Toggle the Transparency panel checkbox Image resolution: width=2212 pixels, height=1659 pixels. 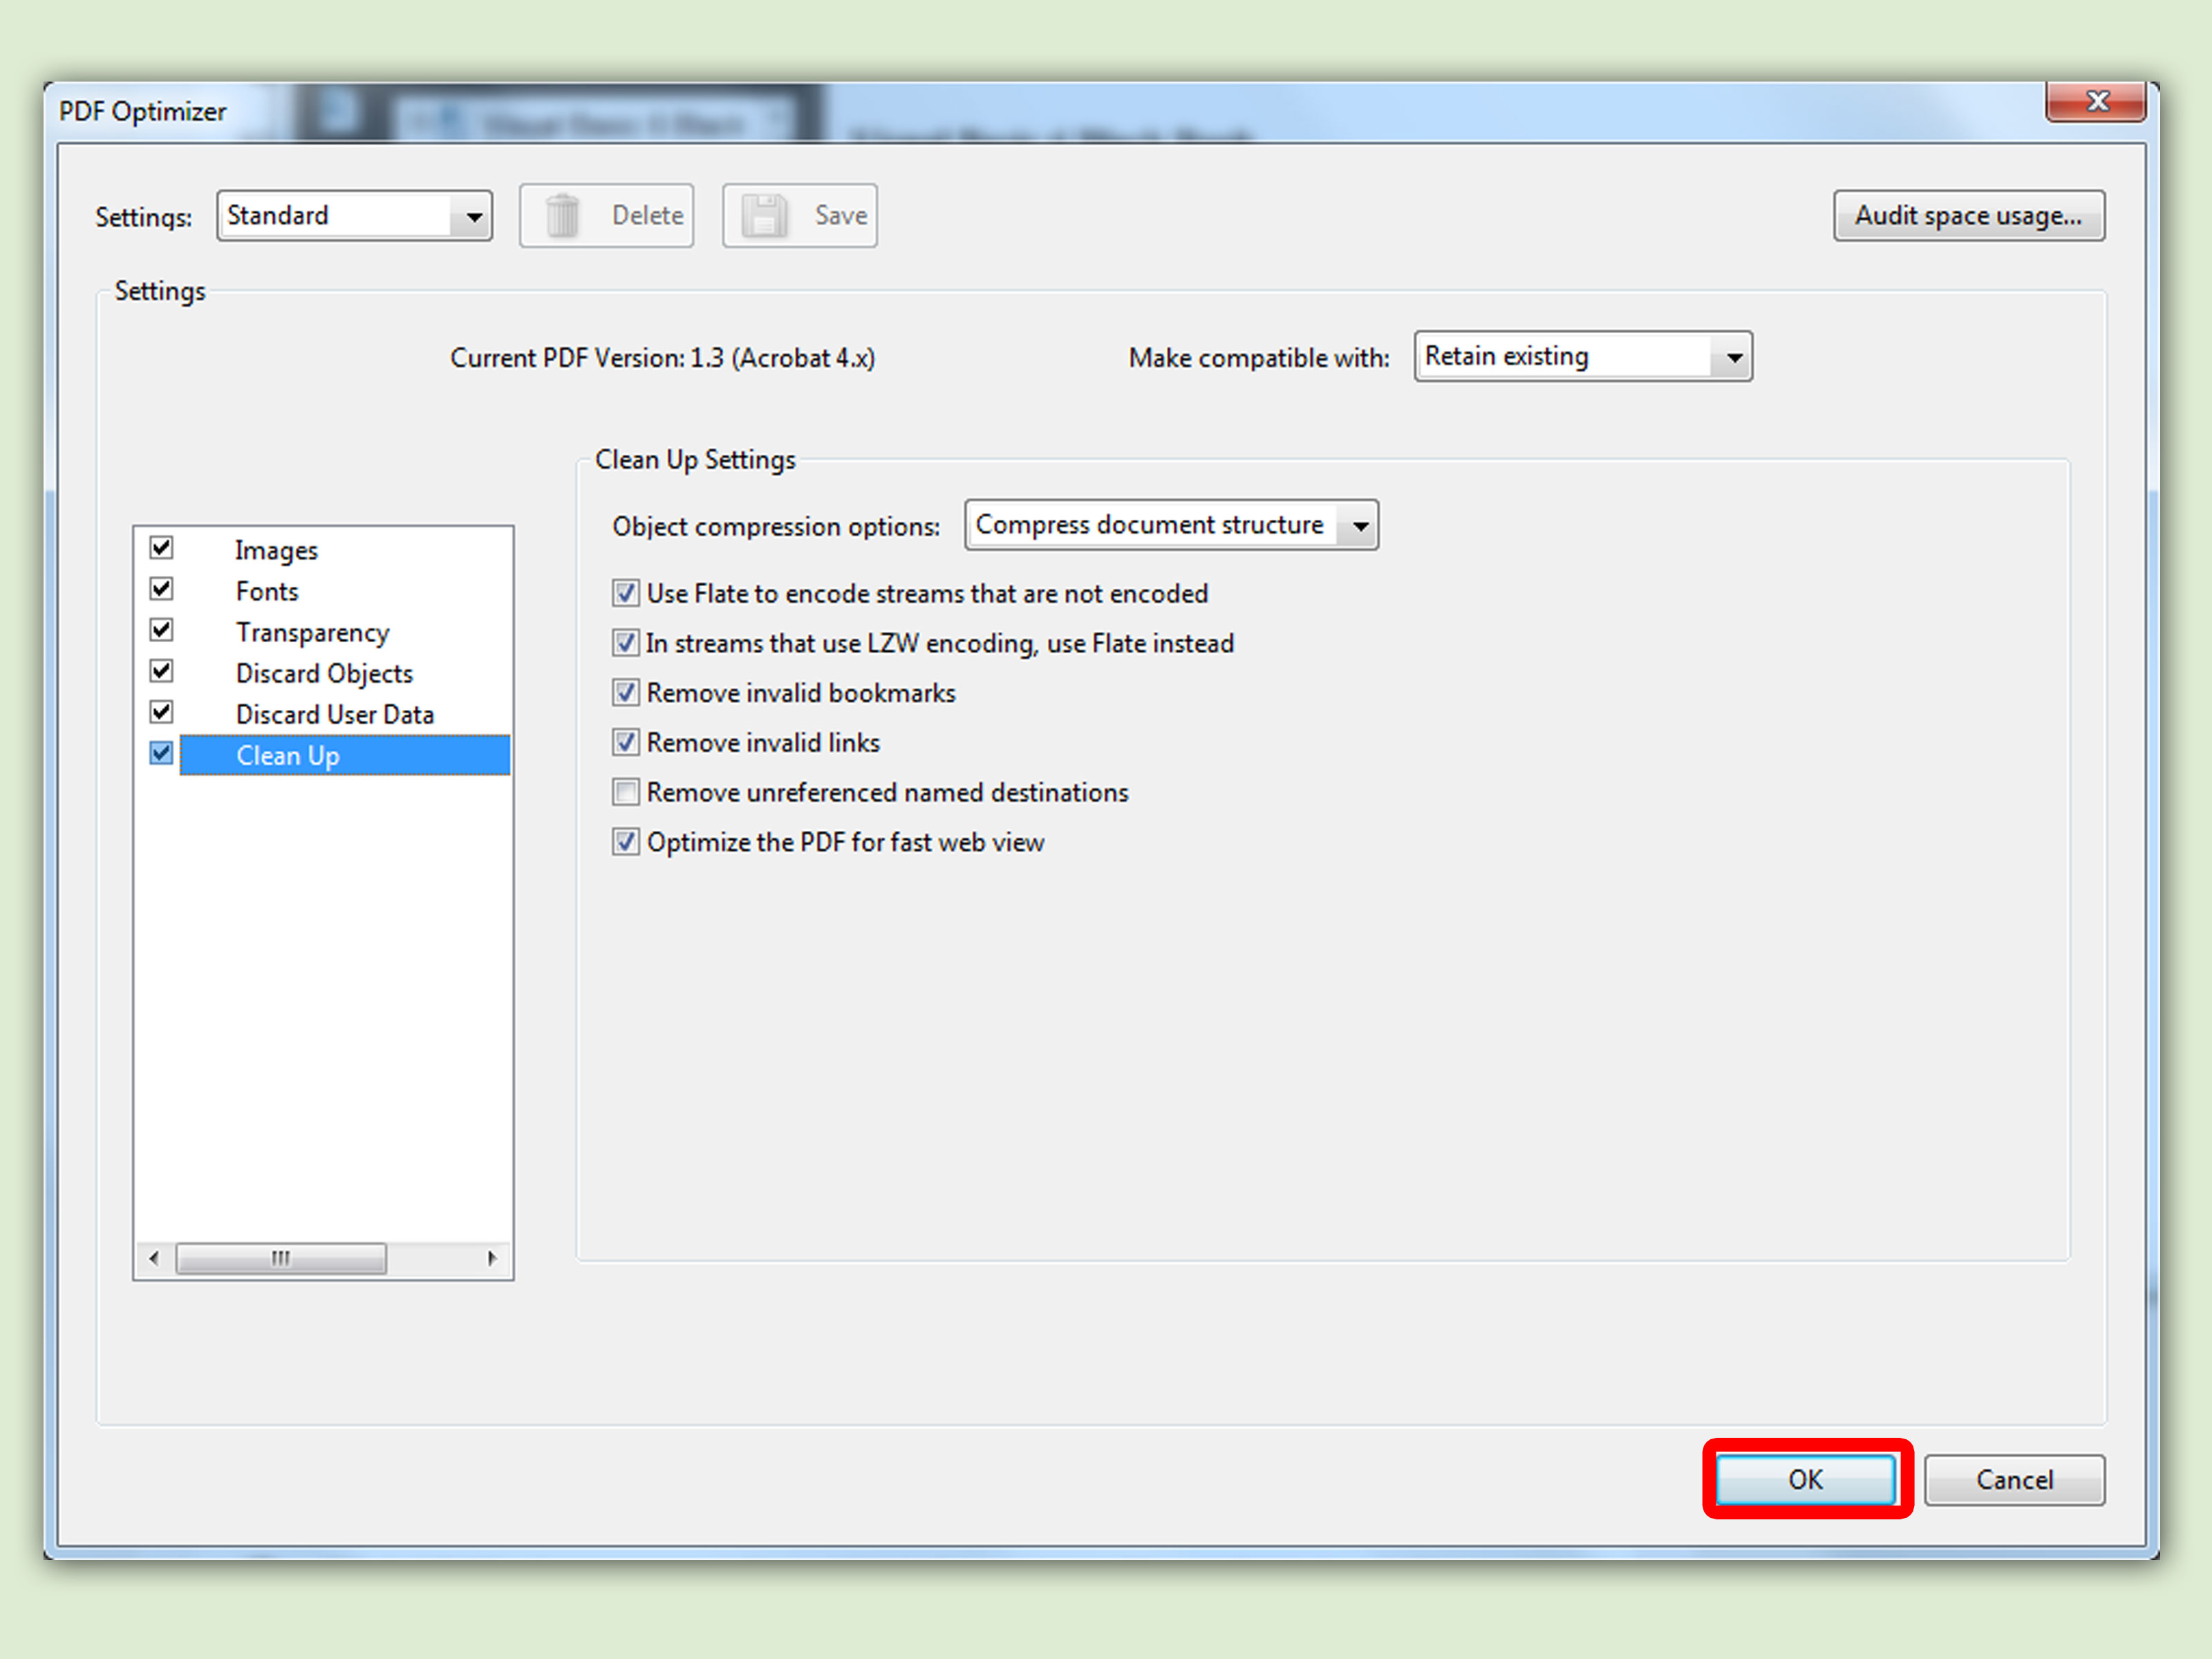pyautogui.click(x=162, y=630)
